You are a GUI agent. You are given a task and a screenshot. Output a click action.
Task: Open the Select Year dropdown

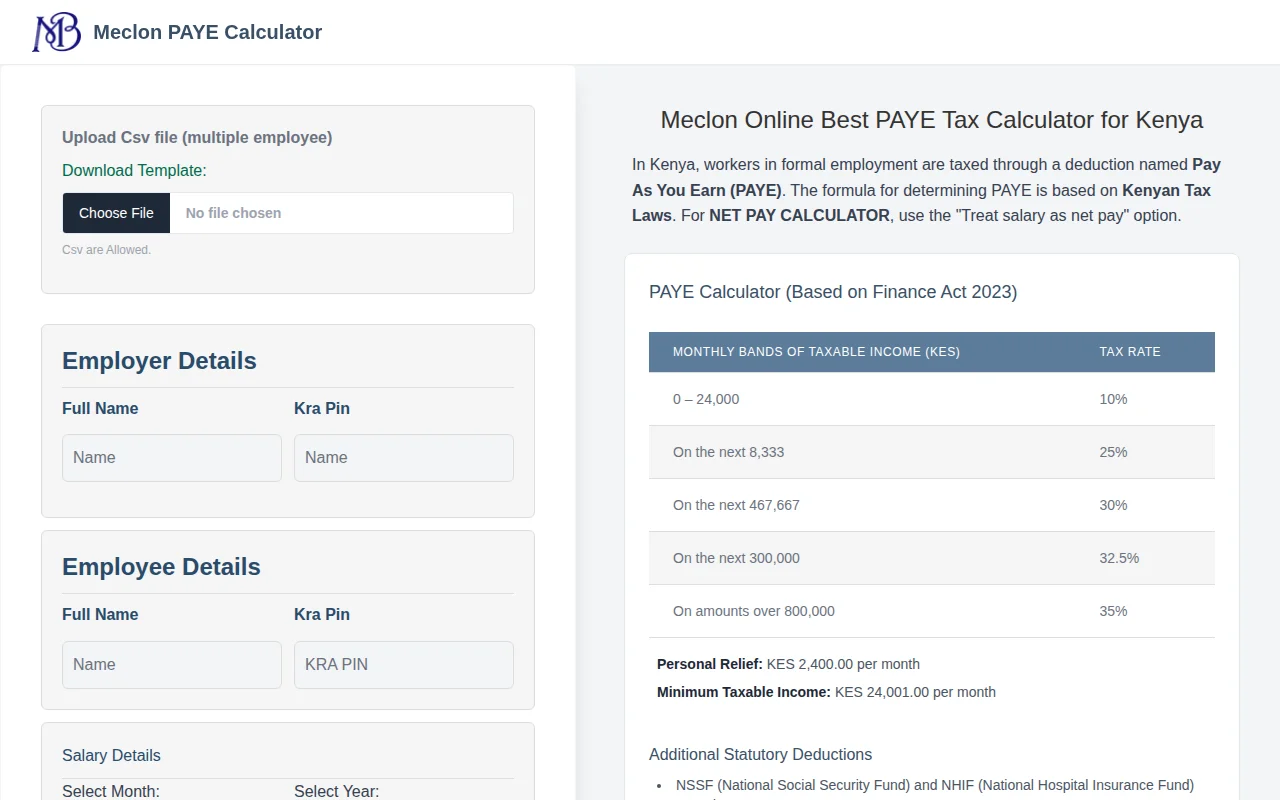[x=337, y=791]
